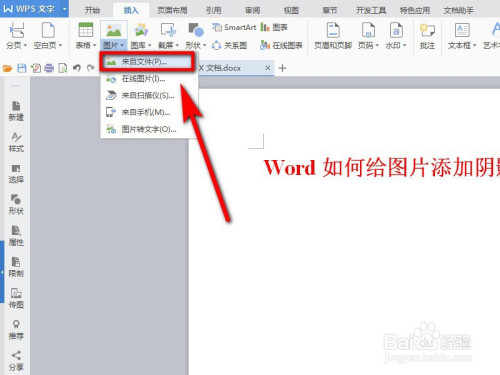Expand the 空白页 dropdown arrow

click(60, 45)
